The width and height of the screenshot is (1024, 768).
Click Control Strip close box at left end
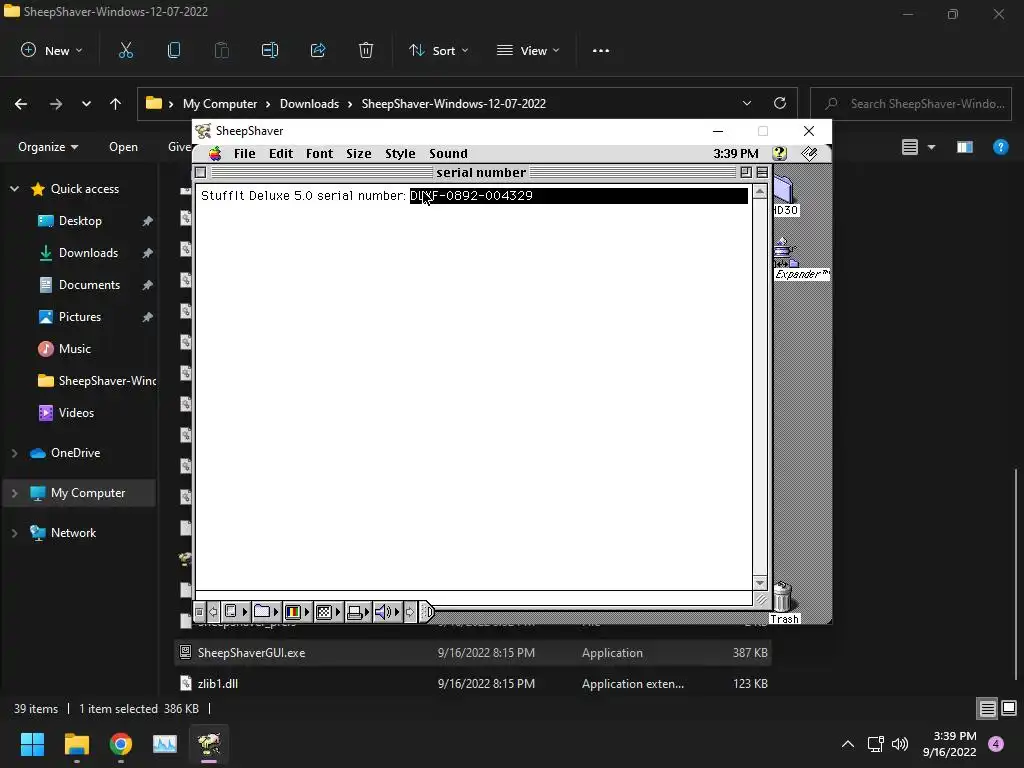tap(200, 612)
